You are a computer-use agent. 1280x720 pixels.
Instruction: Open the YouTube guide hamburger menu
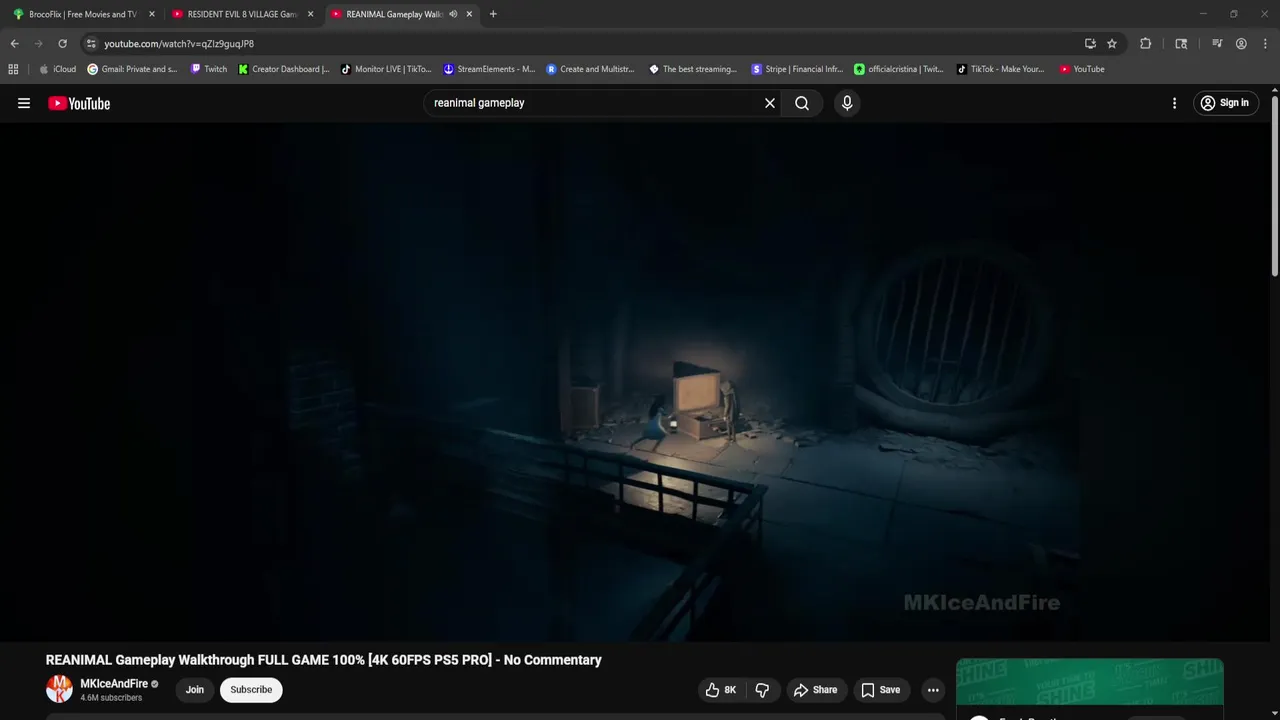(24, 103)
